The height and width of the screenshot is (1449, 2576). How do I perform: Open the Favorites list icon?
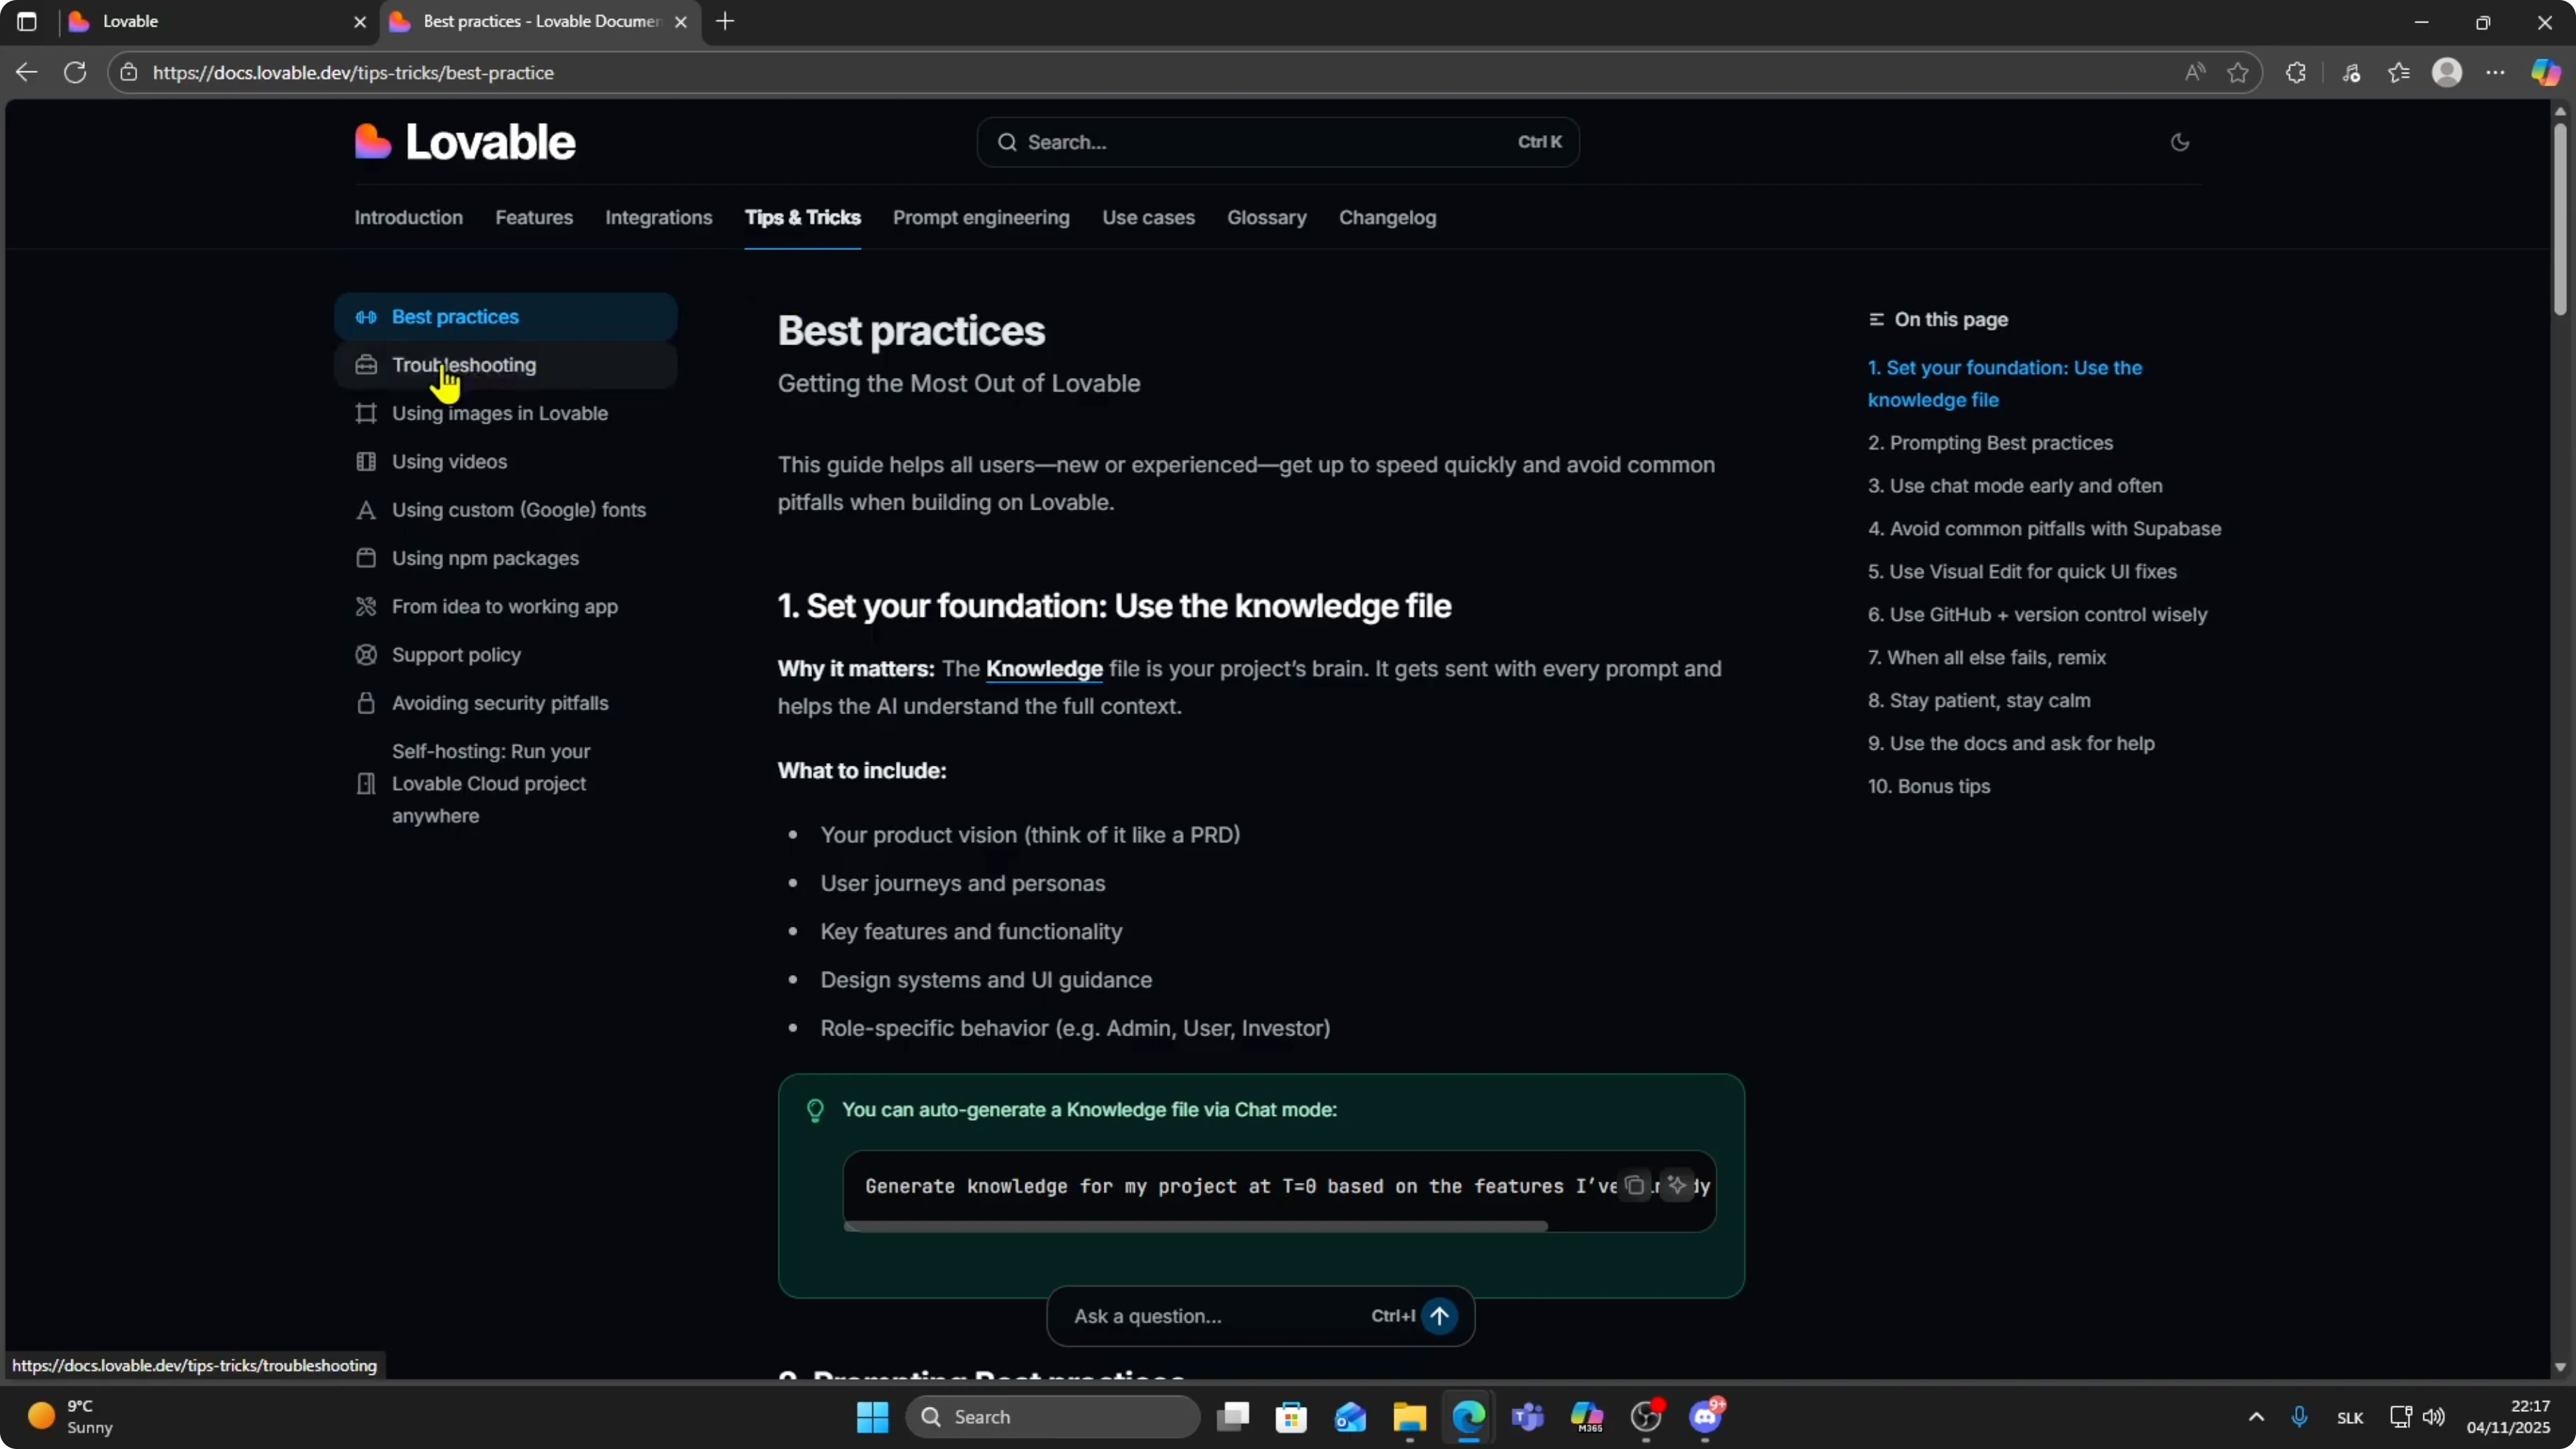[2398, 72]
